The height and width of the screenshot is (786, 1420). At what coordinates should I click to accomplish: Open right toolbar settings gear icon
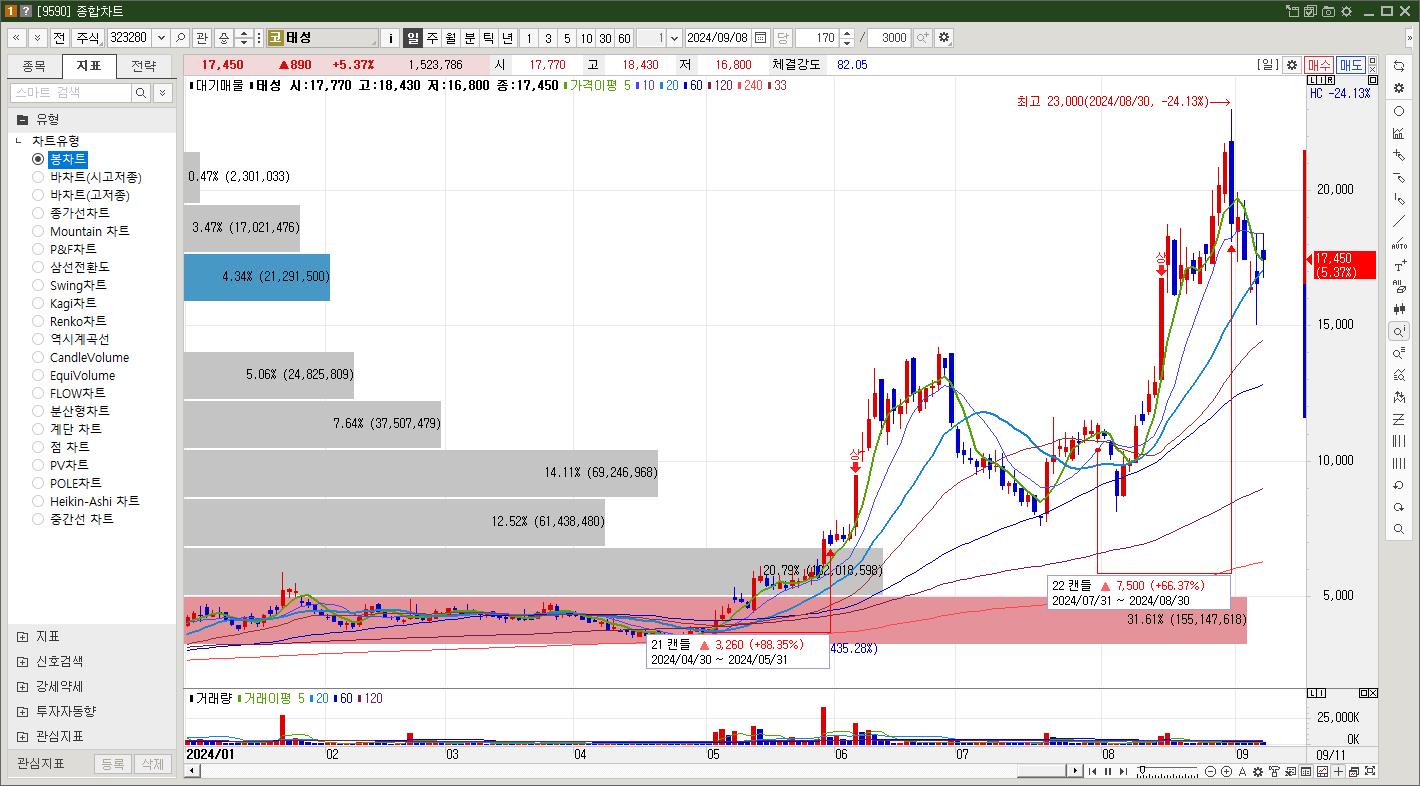[1399, 88]
